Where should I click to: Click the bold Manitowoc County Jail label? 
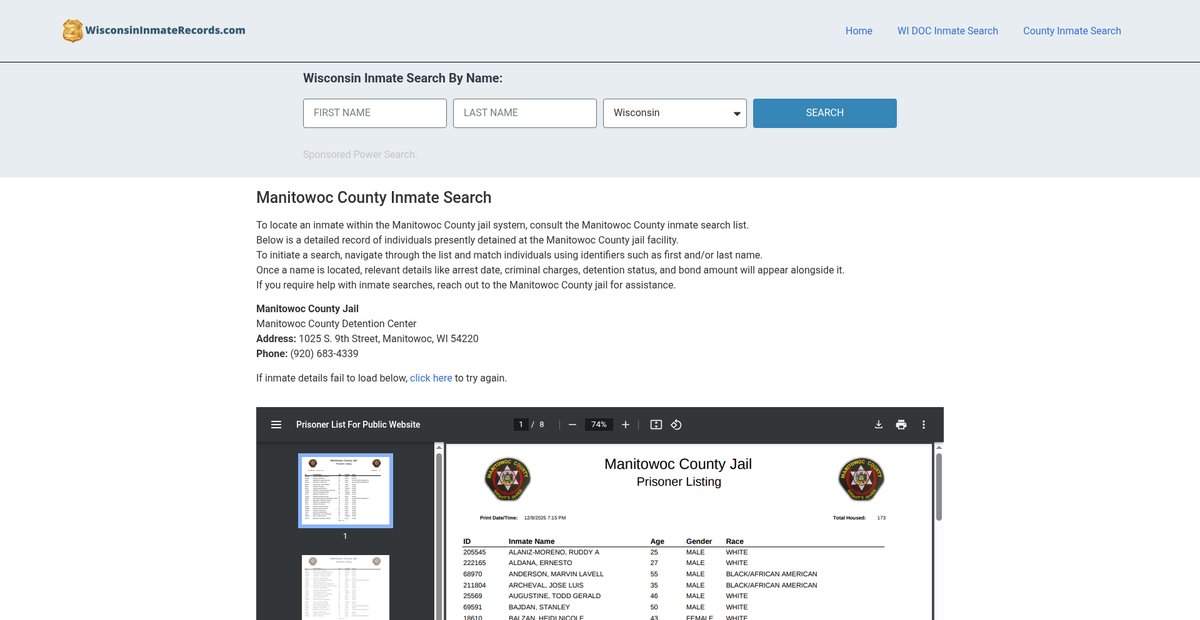[307, 309]
